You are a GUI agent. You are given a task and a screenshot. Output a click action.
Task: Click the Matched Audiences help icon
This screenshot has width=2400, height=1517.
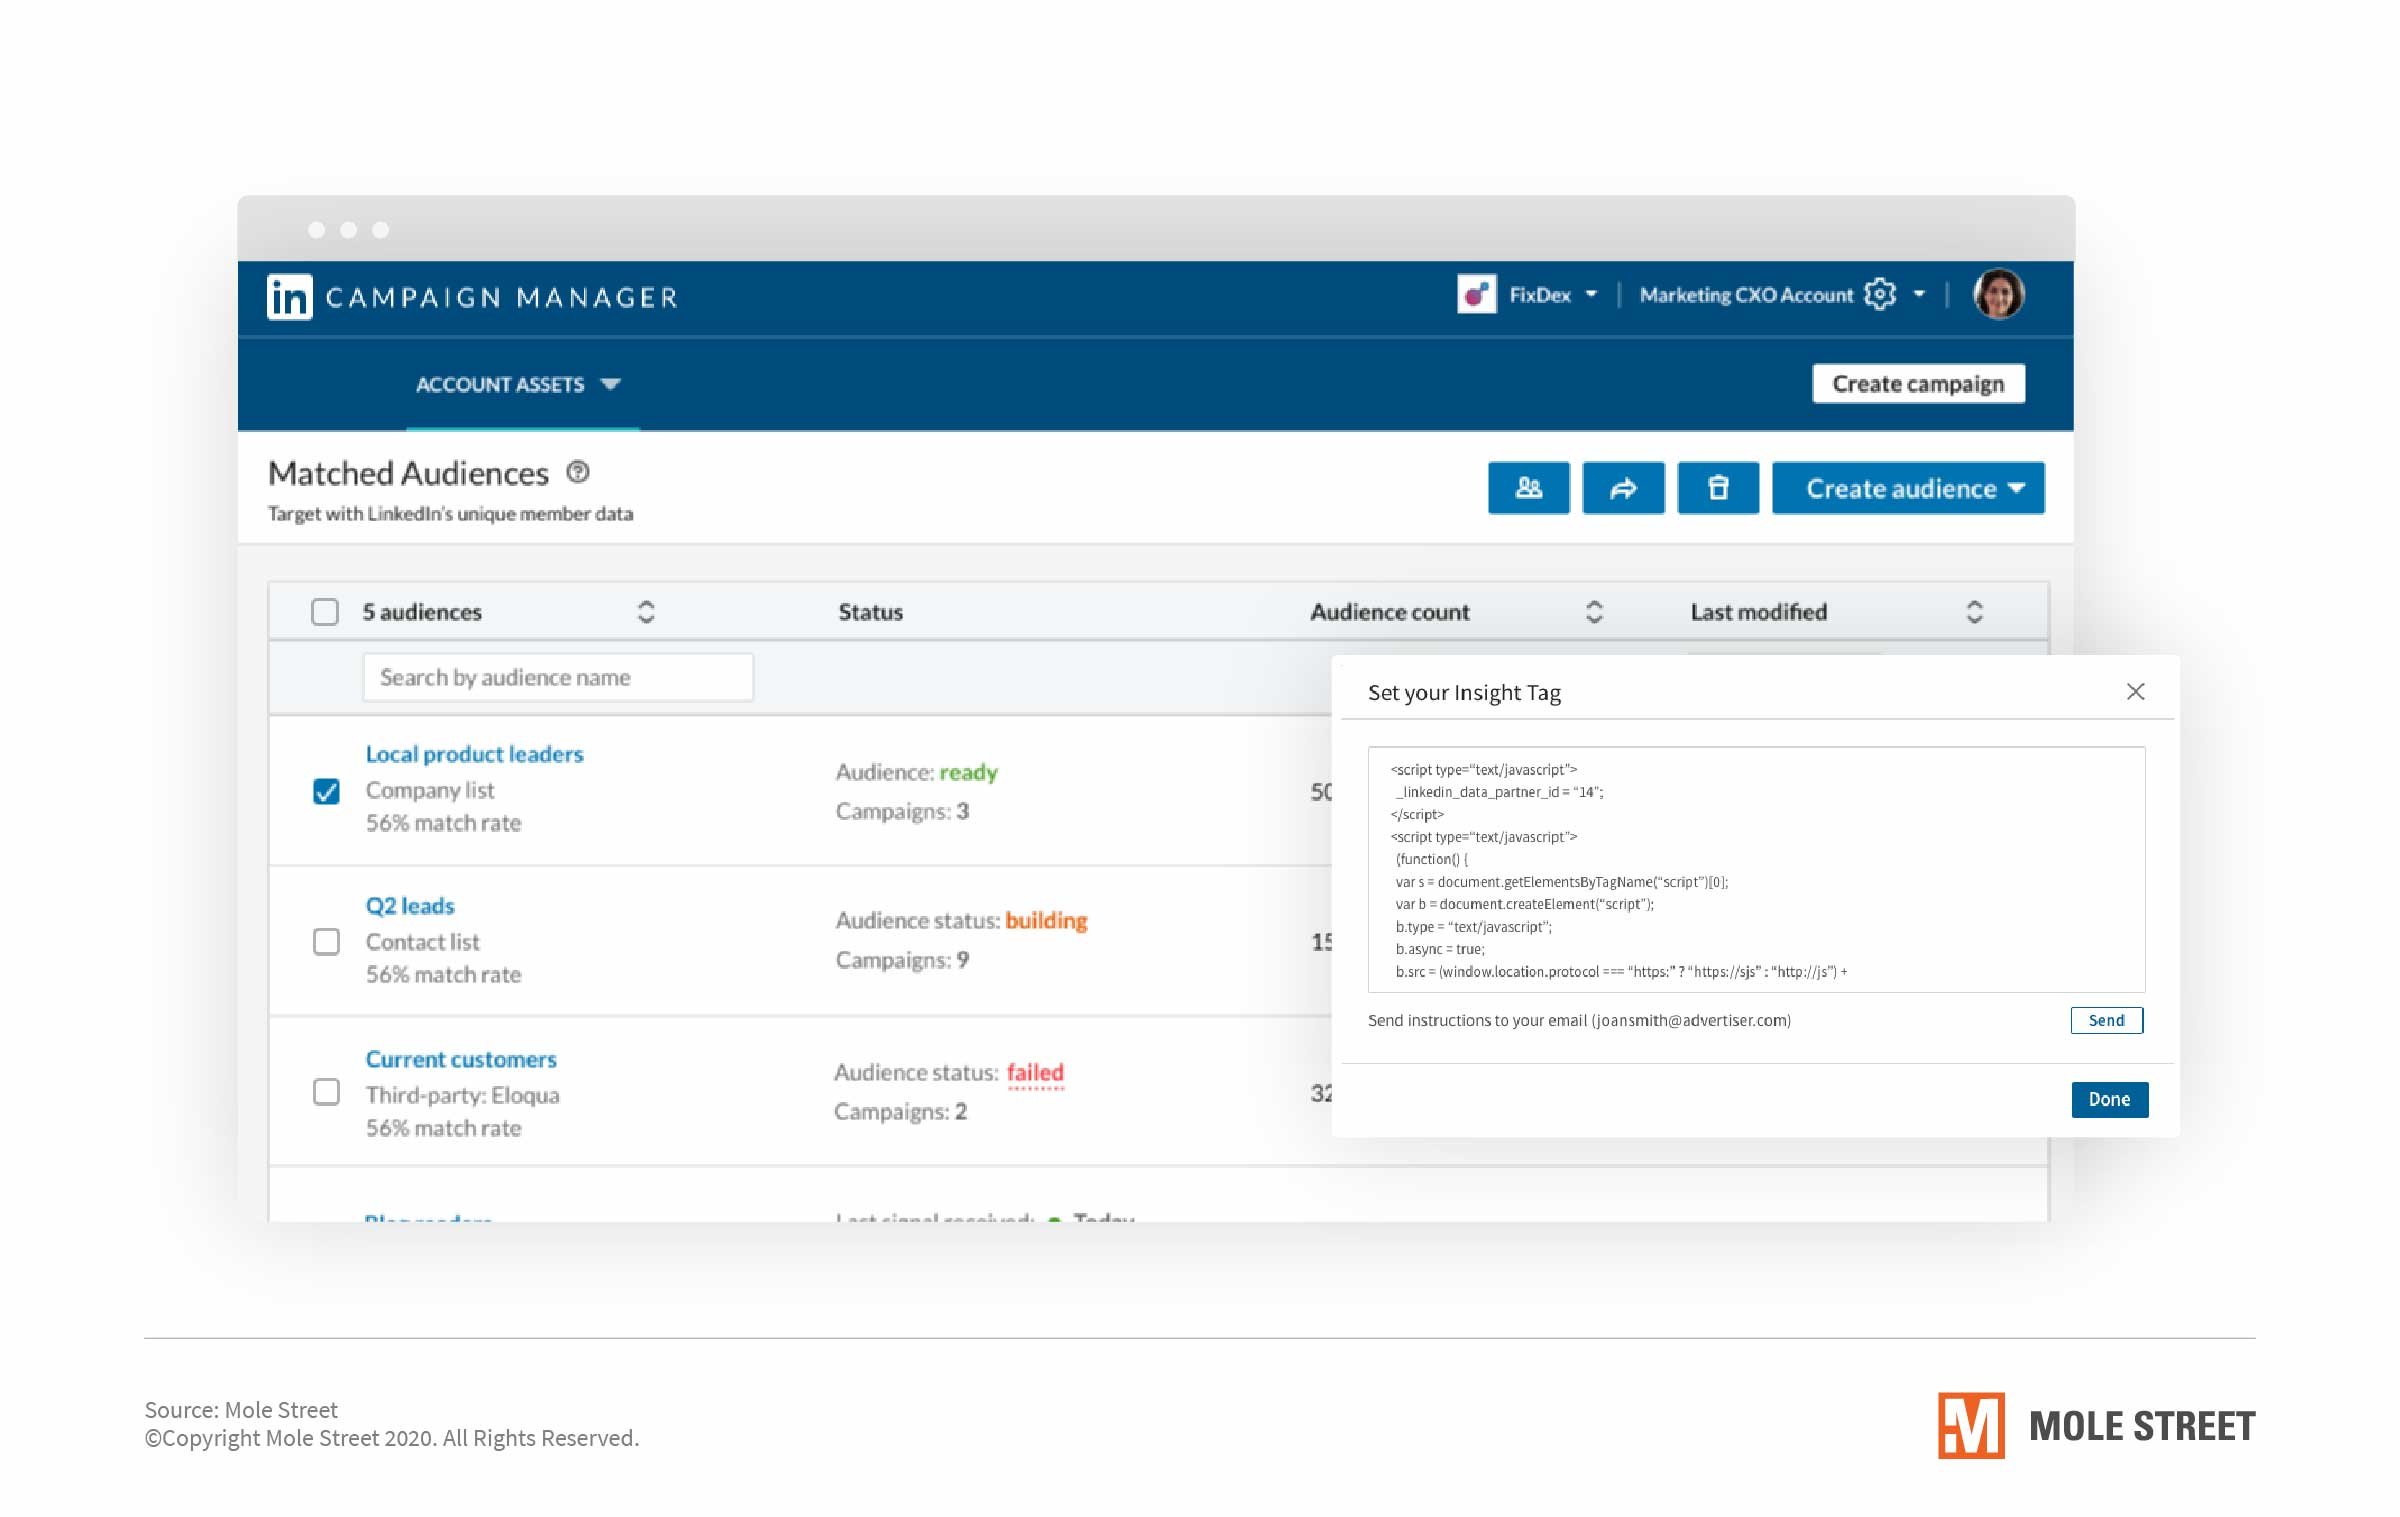[578, 471]
